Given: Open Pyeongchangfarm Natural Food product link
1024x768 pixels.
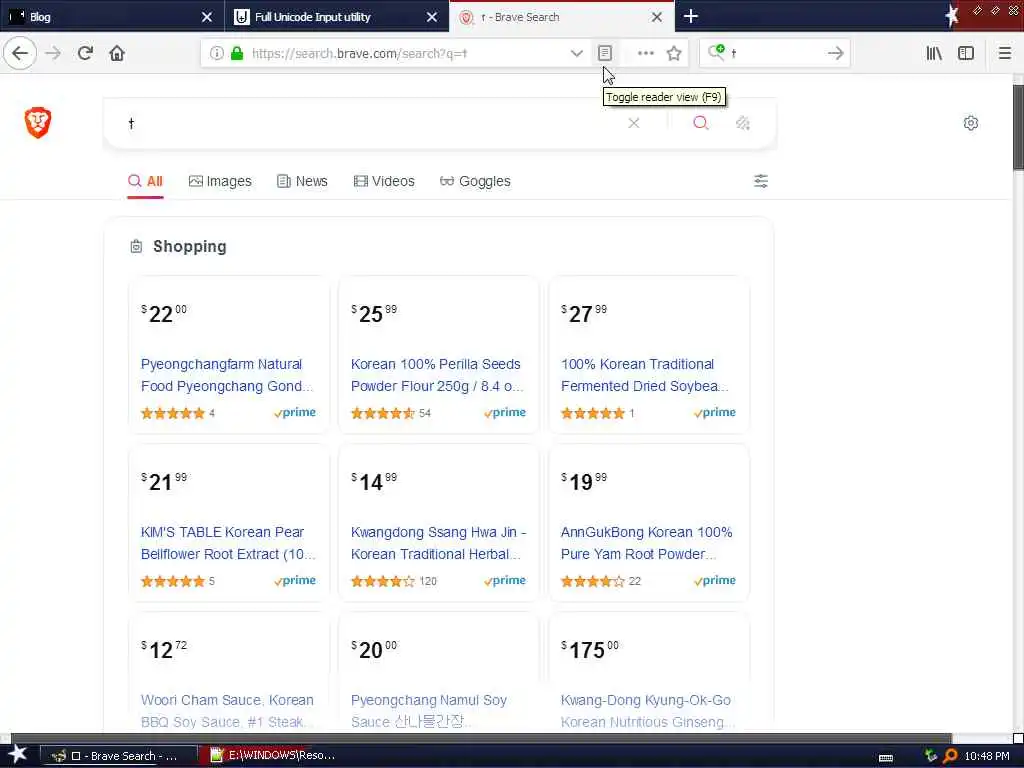Looking at the screenshot, I should point(227,375).
